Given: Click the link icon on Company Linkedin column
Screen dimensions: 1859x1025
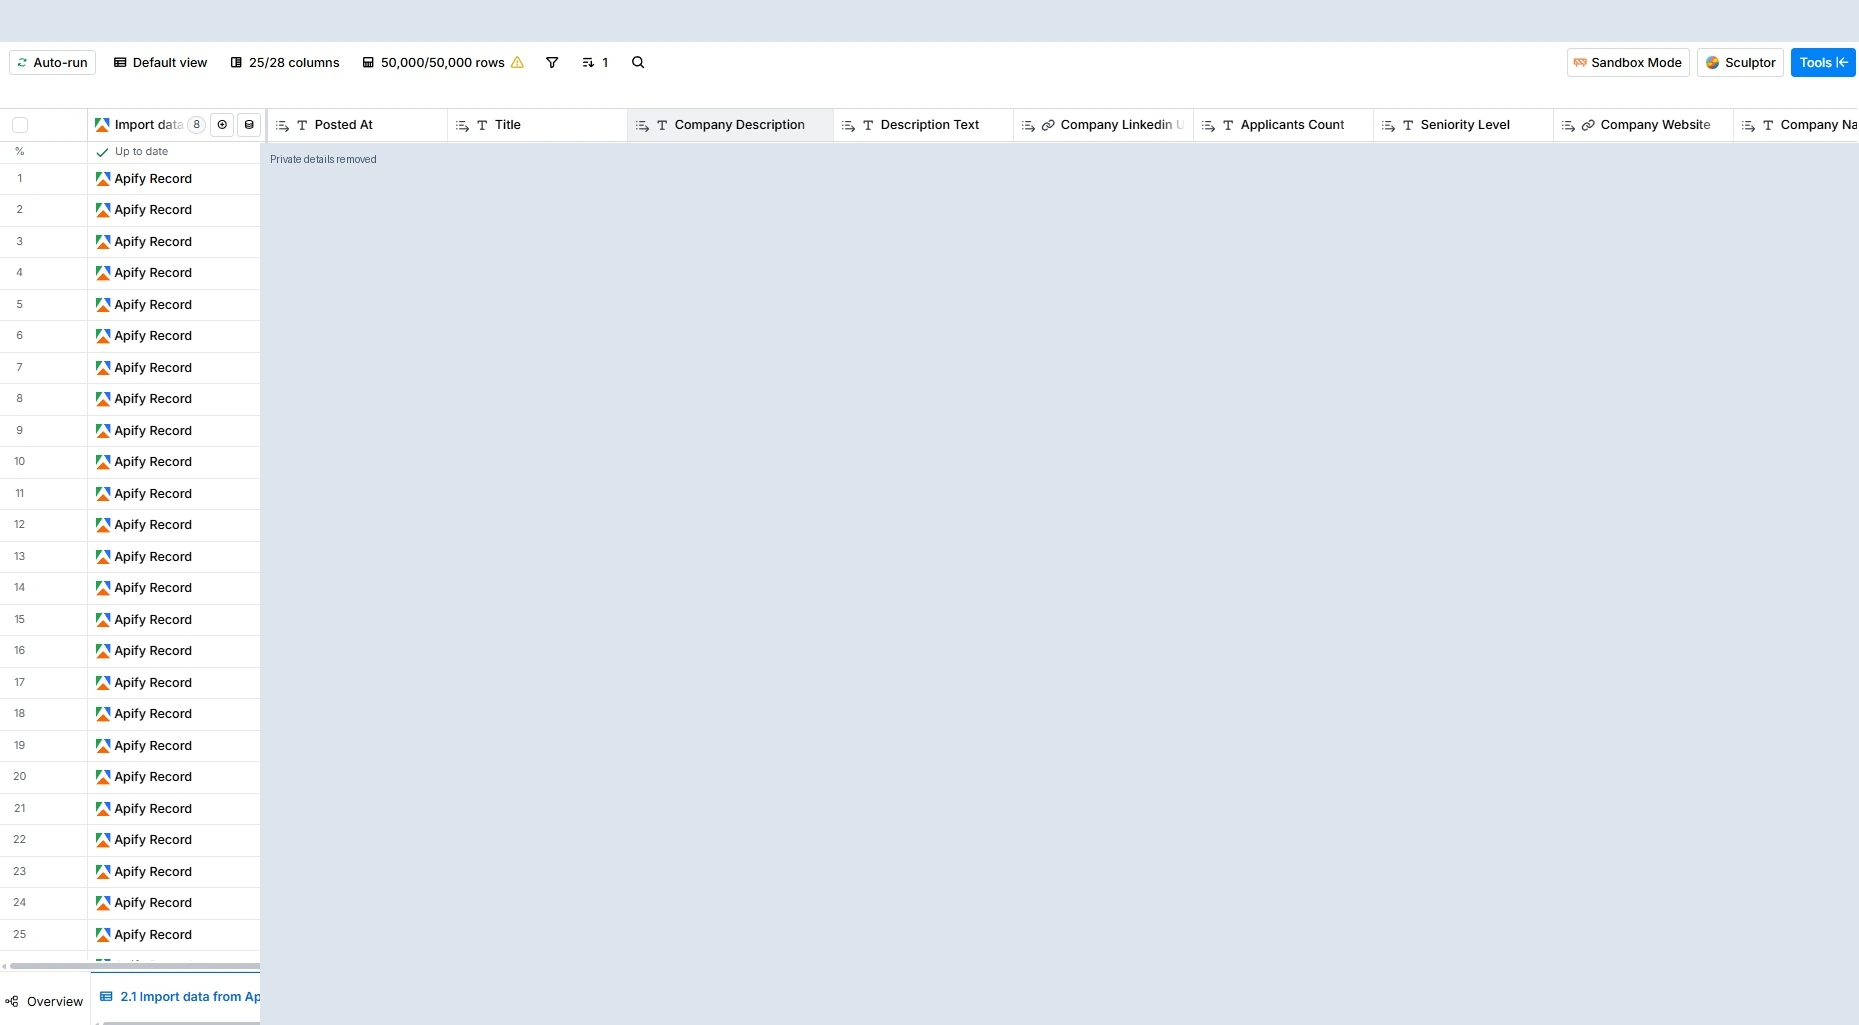Looking at the screenshot, I should pyautogui.click(x=1048, y=125).
